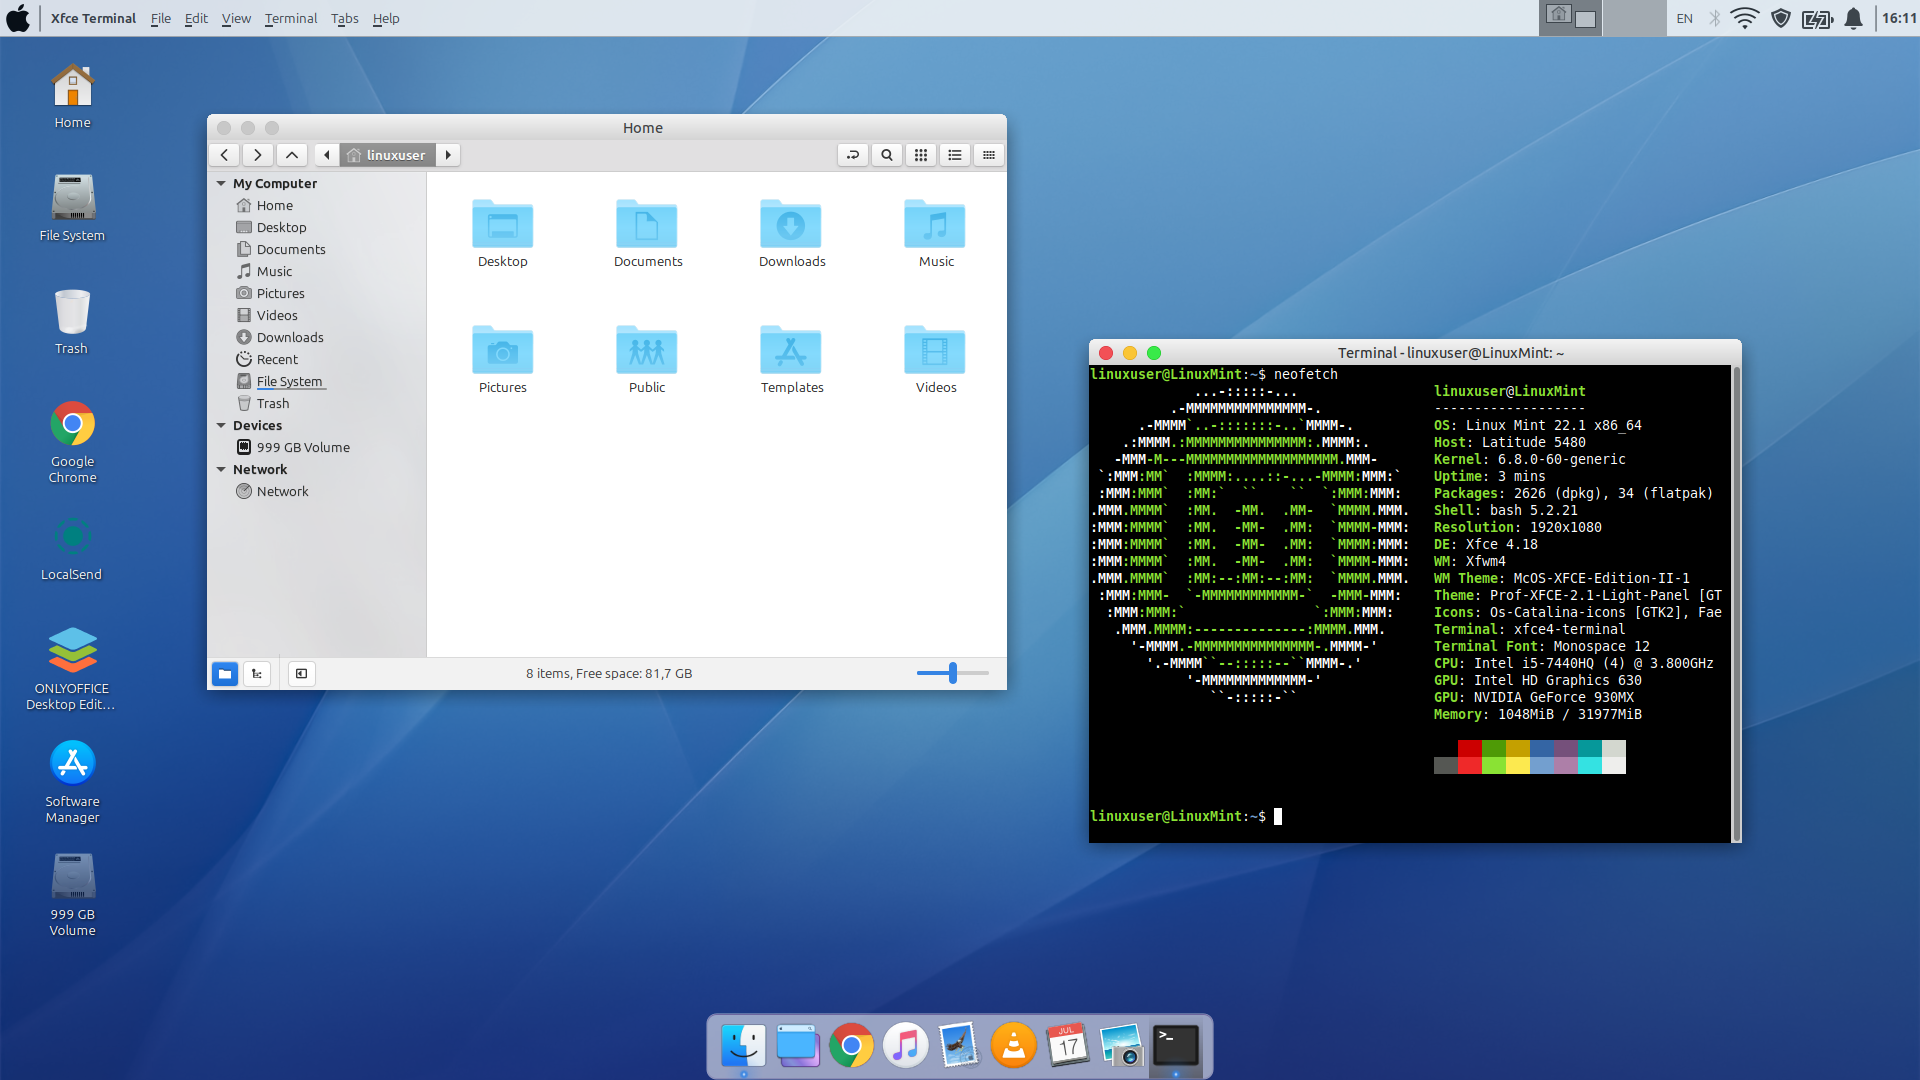1920x1080 pixels.
Task: Toggle location entry in file manager toolbar
Action: (853, 155)
